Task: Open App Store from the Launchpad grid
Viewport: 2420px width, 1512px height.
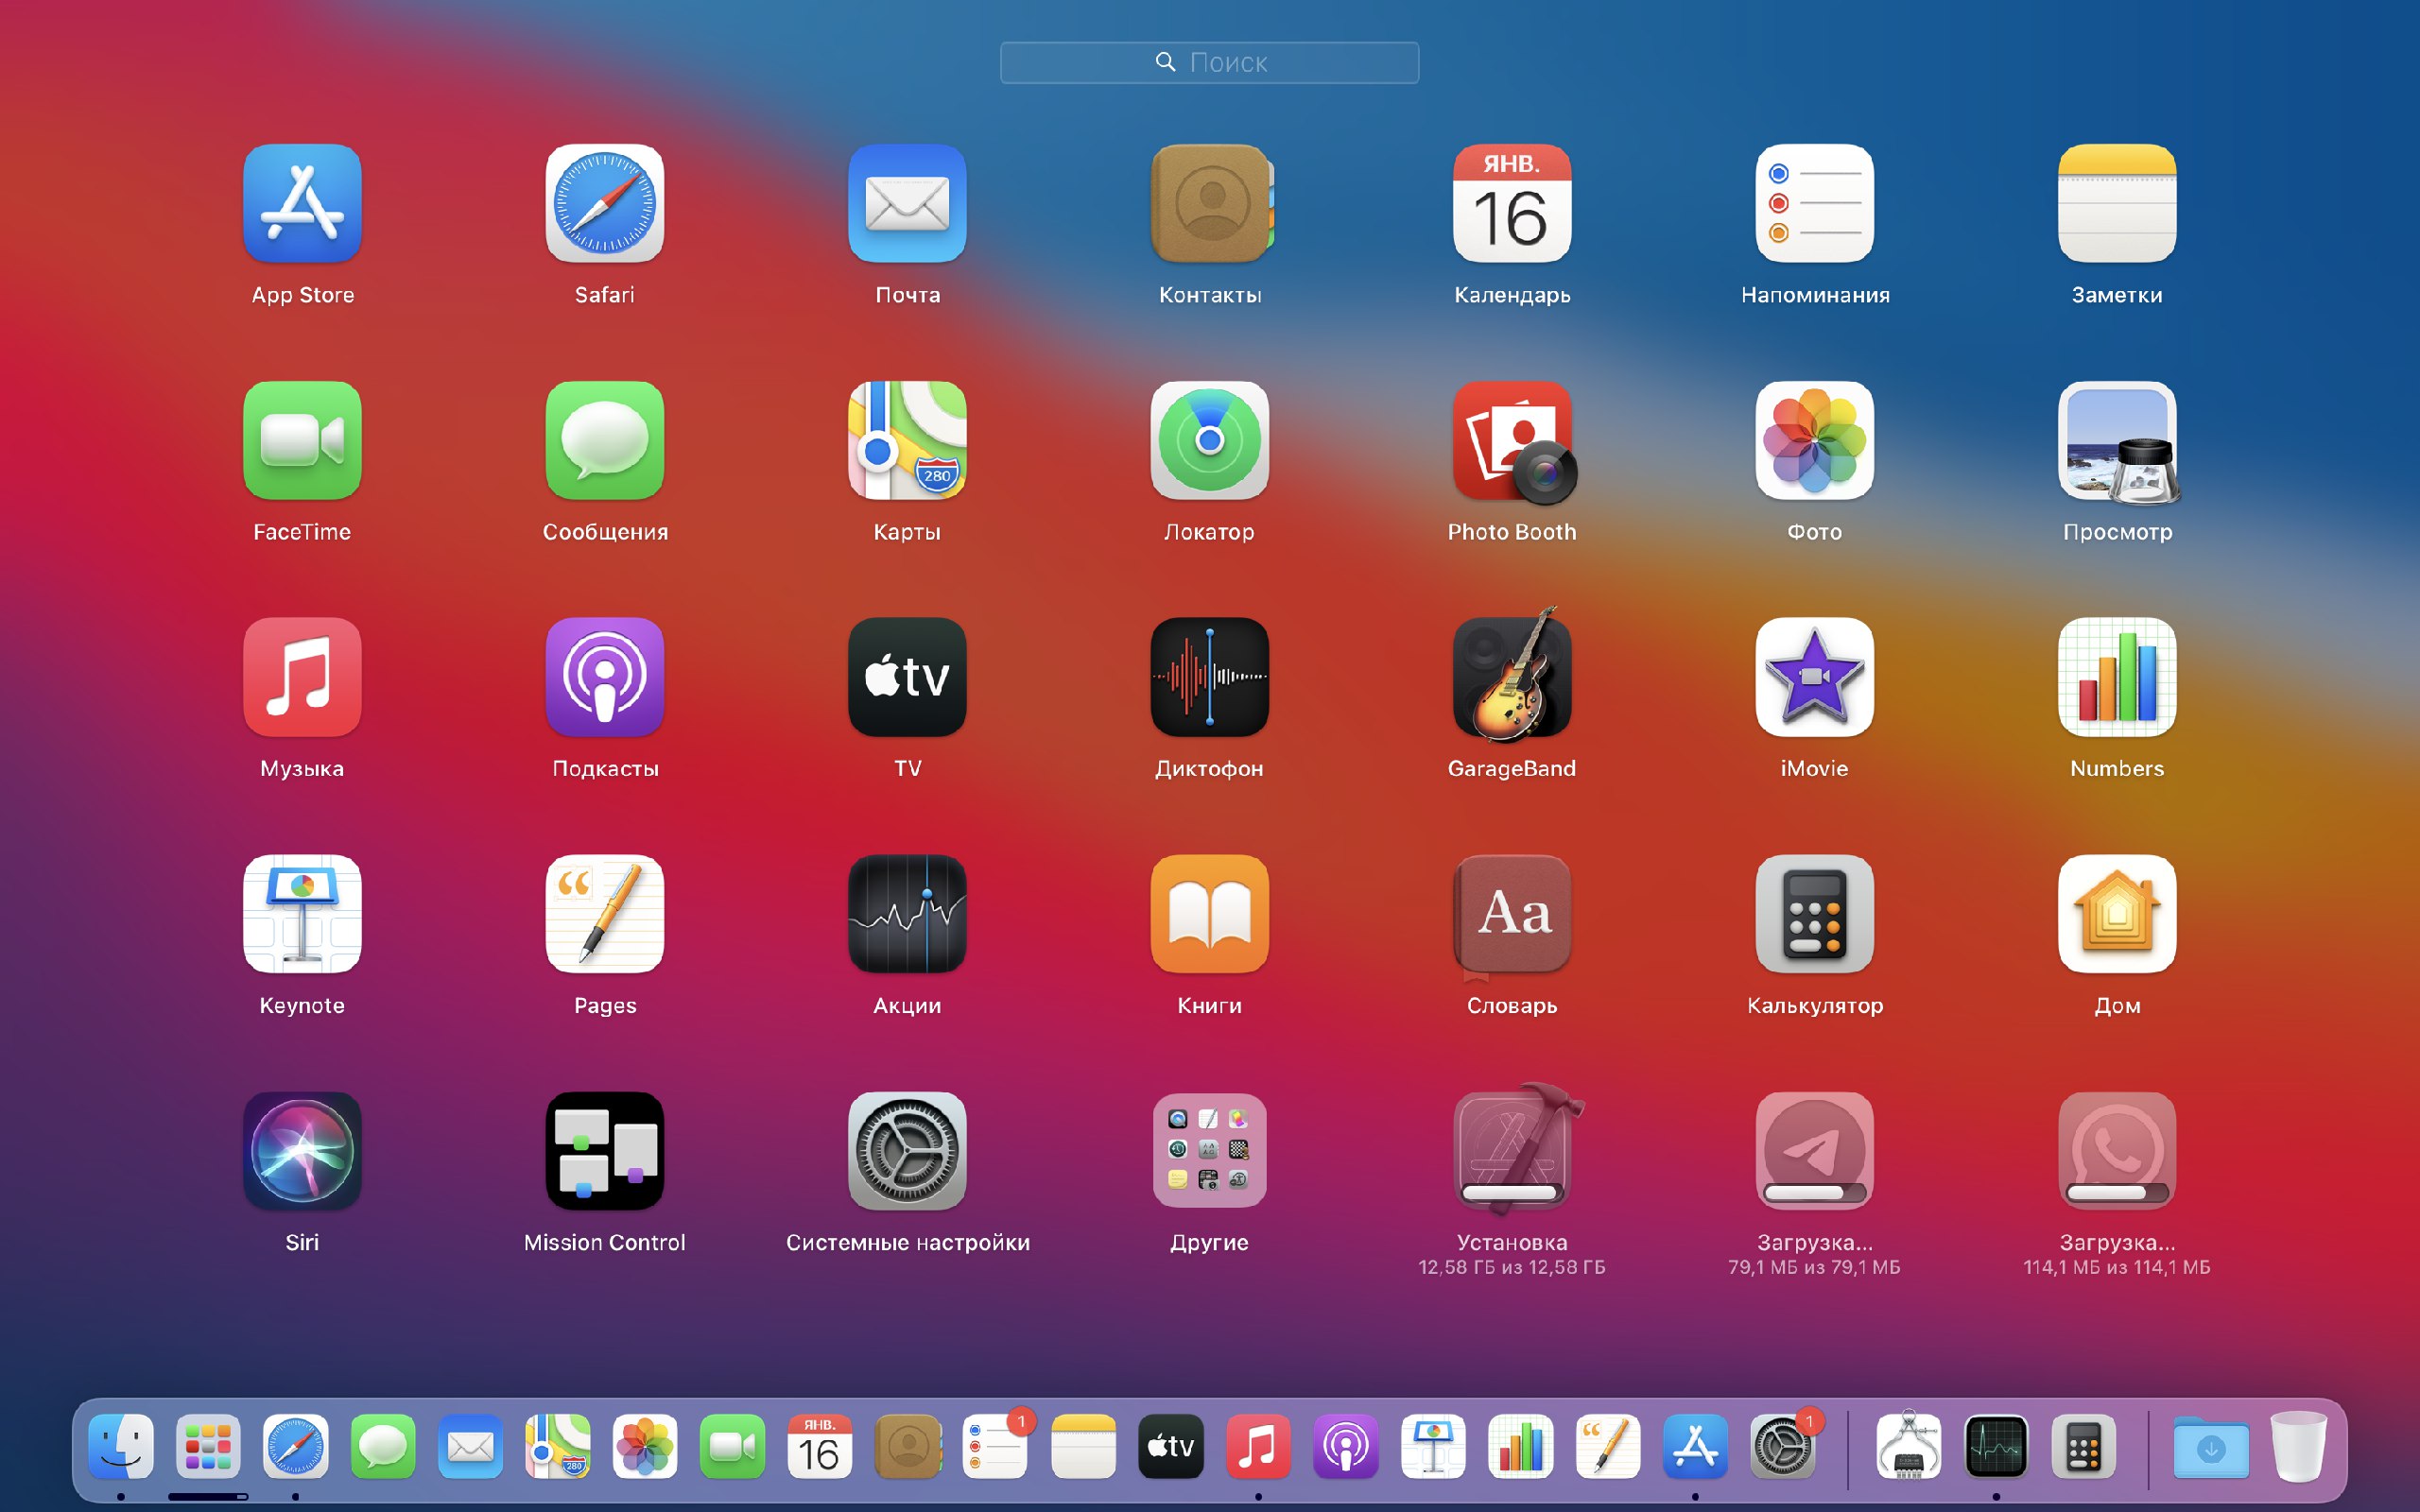Action: tap(302, 204)
